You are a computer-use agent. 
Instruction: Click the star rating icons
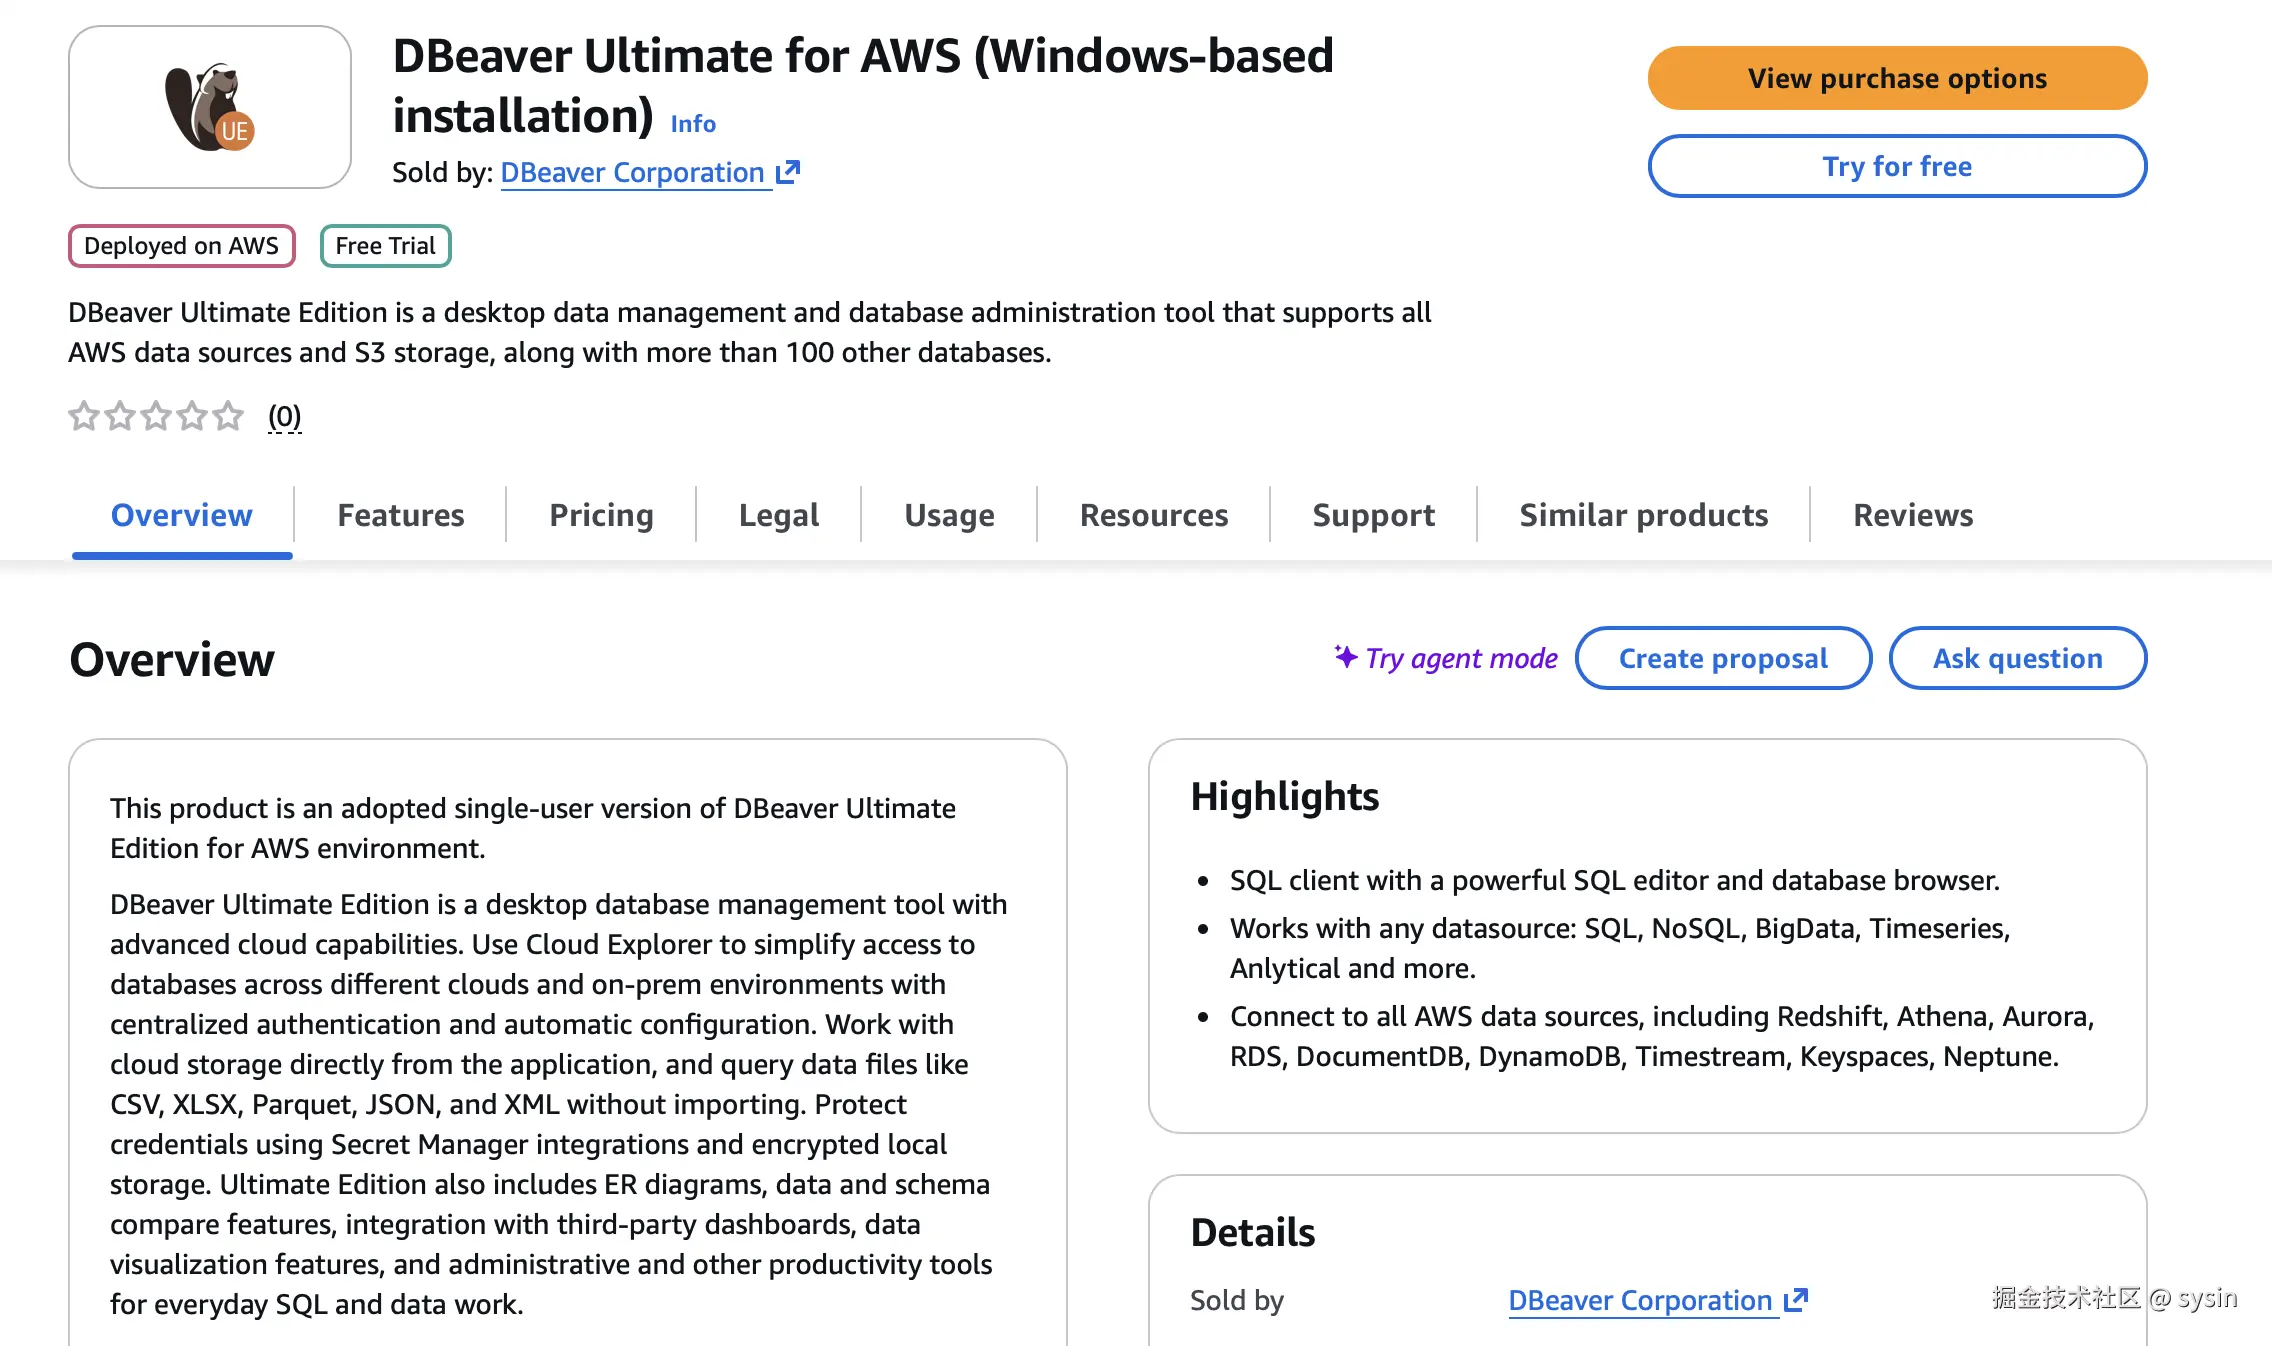[x=156, y=416]
